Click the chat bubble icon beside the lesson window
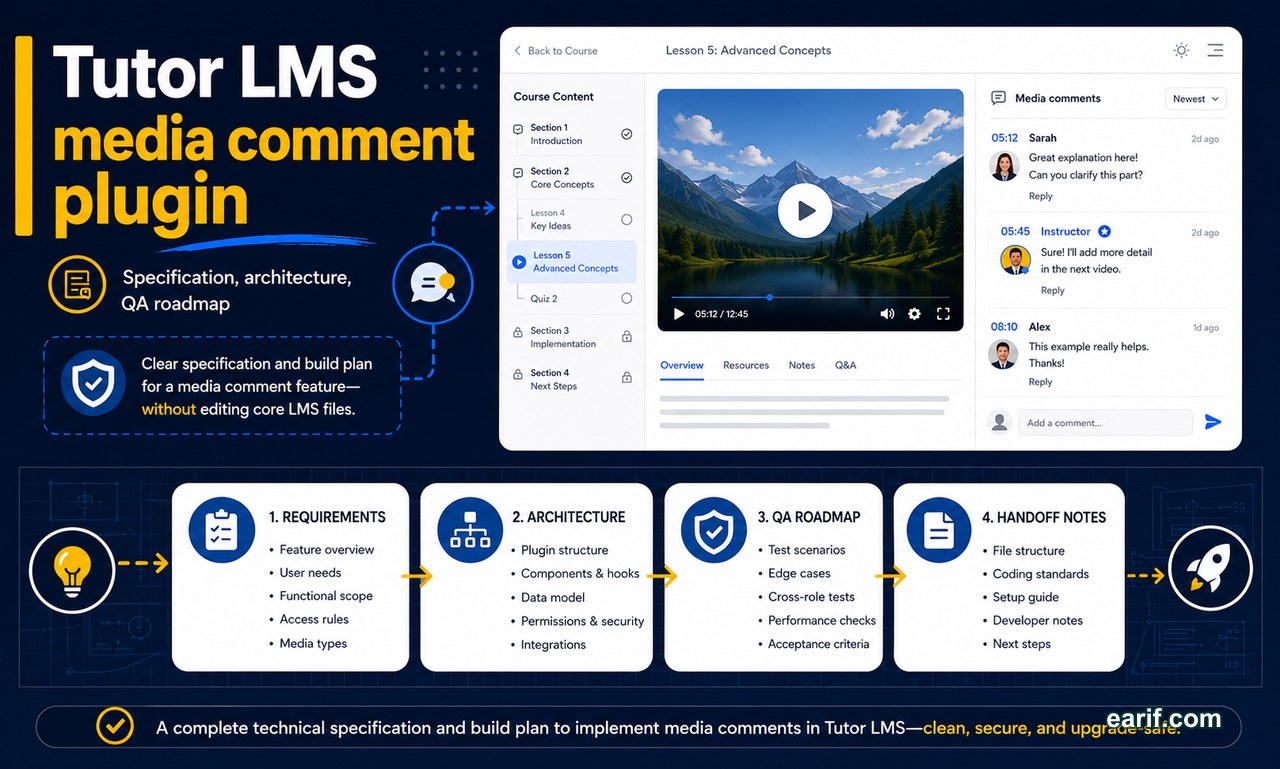The image size is (1280, 769). click(x=431, y=283)
